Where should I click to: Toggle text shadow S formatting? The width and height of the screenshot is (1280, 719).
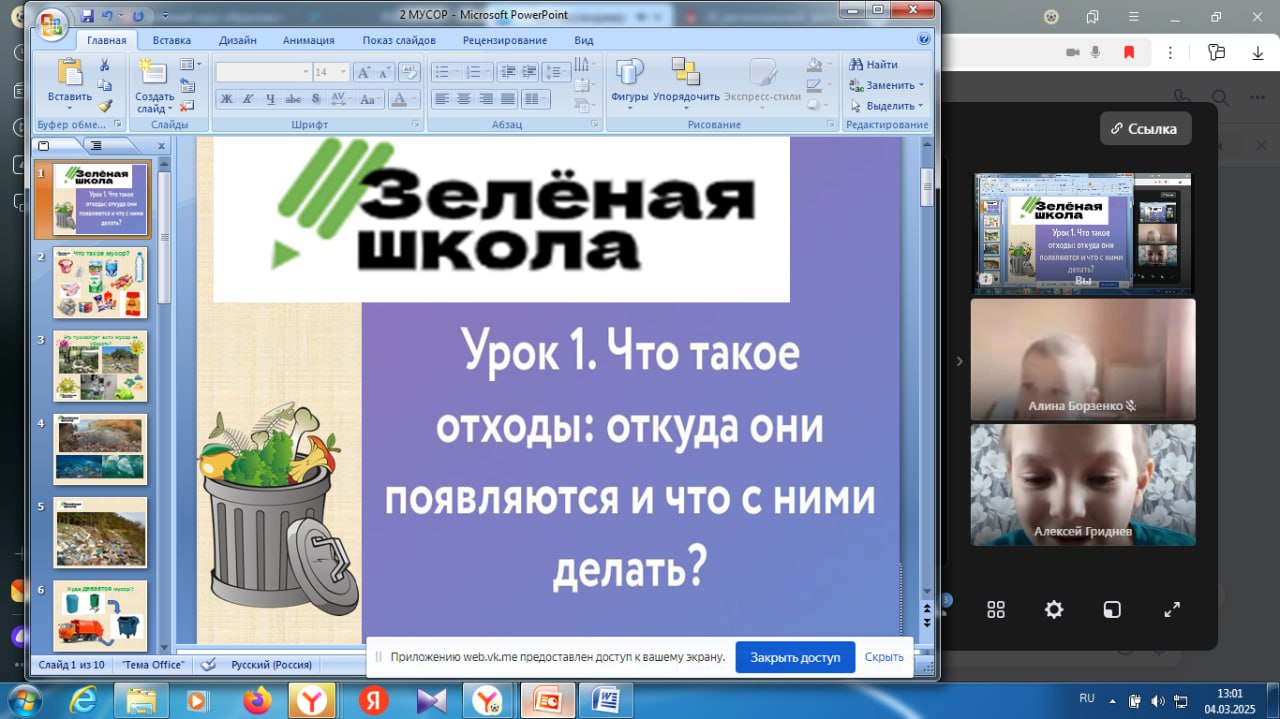click(316, 99)
